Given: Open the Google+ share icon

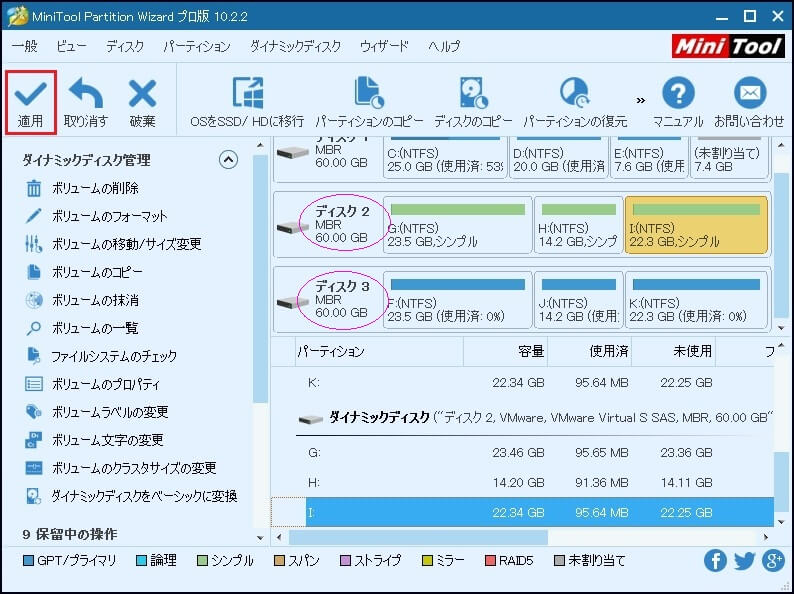Looking at the screenshot, I should (x=773, y=561).
